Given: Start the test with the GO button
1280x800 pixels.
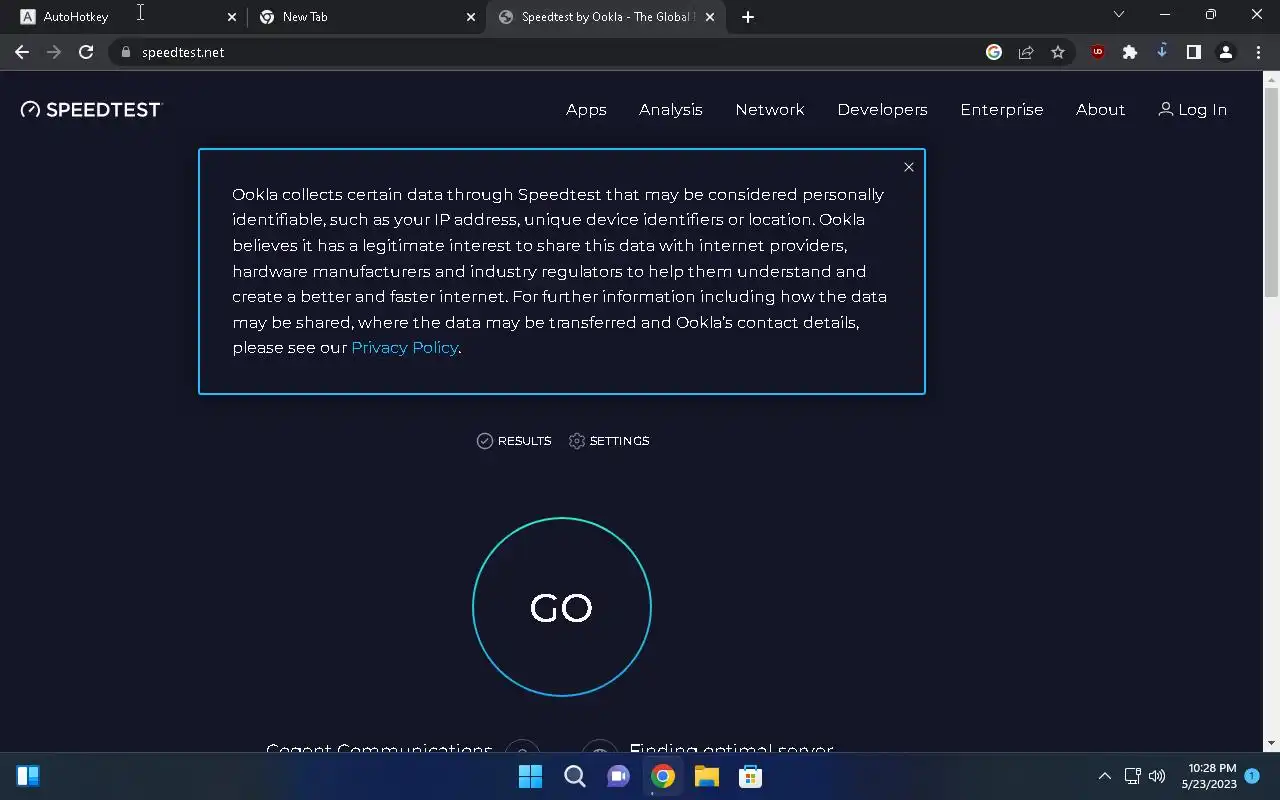Looking at the screenshot, I should pyautogui.click(x=562, y=607).
